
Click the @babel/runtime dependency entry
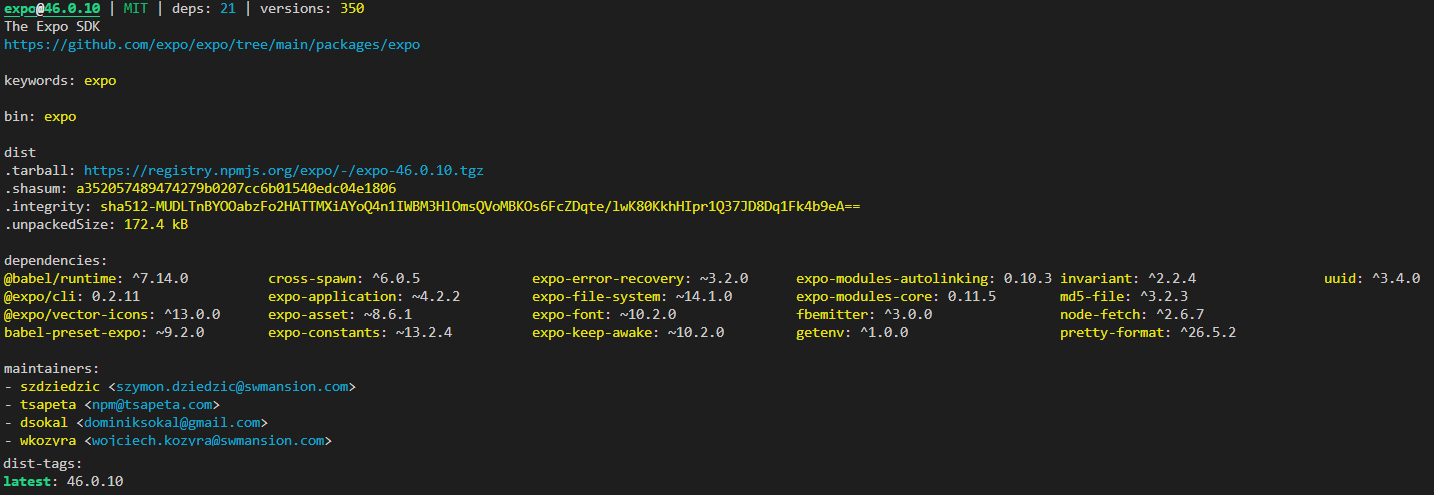[x=96, y=279]
